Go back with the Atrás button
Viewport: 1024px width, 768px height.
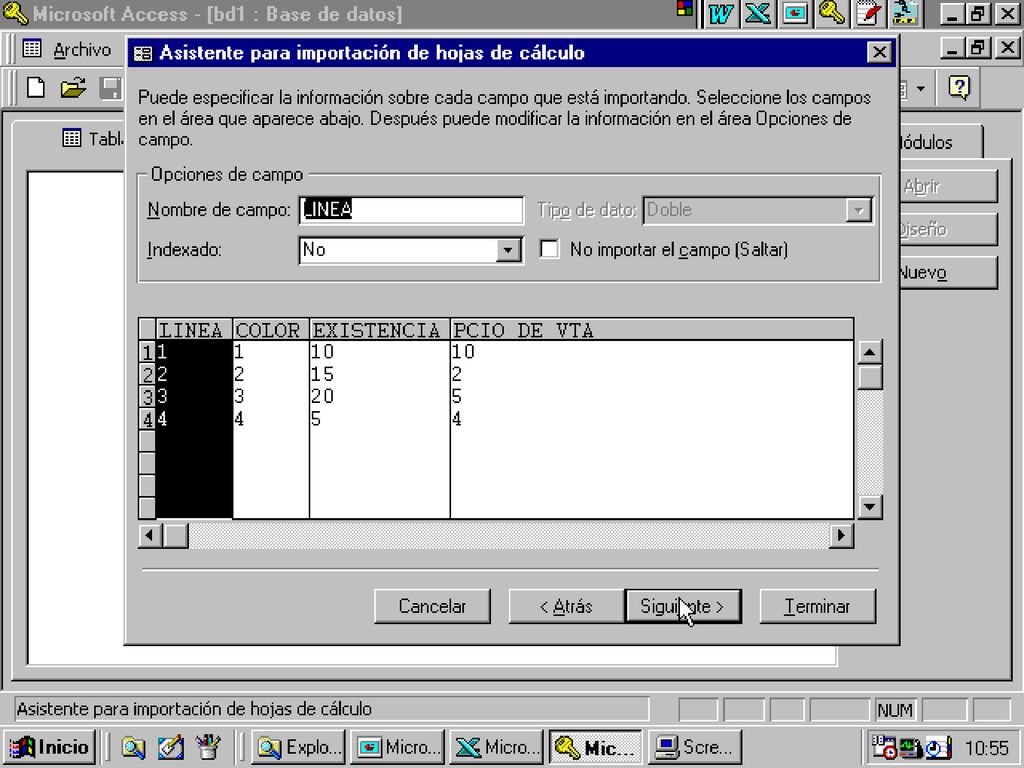566,606
